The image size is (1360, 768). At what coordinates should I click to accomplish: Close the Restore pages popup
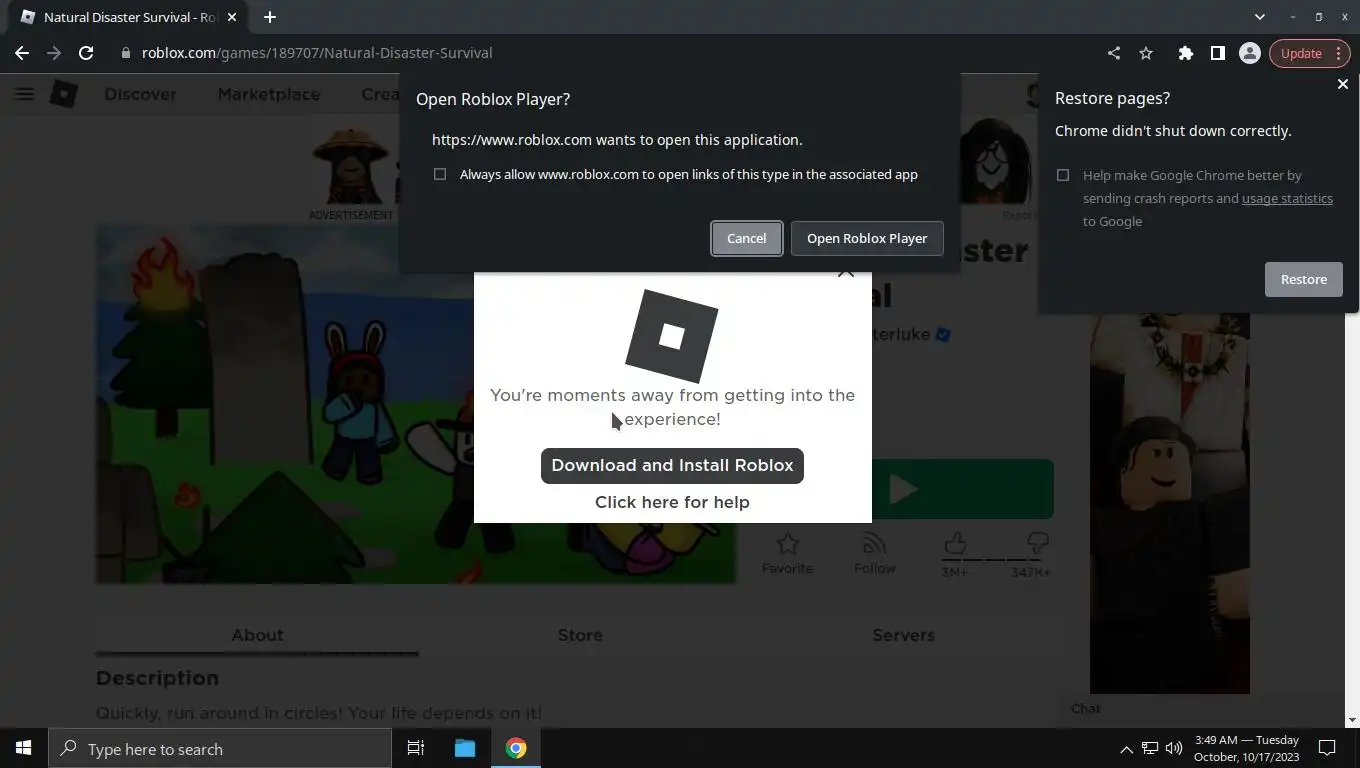(1343, 85)
